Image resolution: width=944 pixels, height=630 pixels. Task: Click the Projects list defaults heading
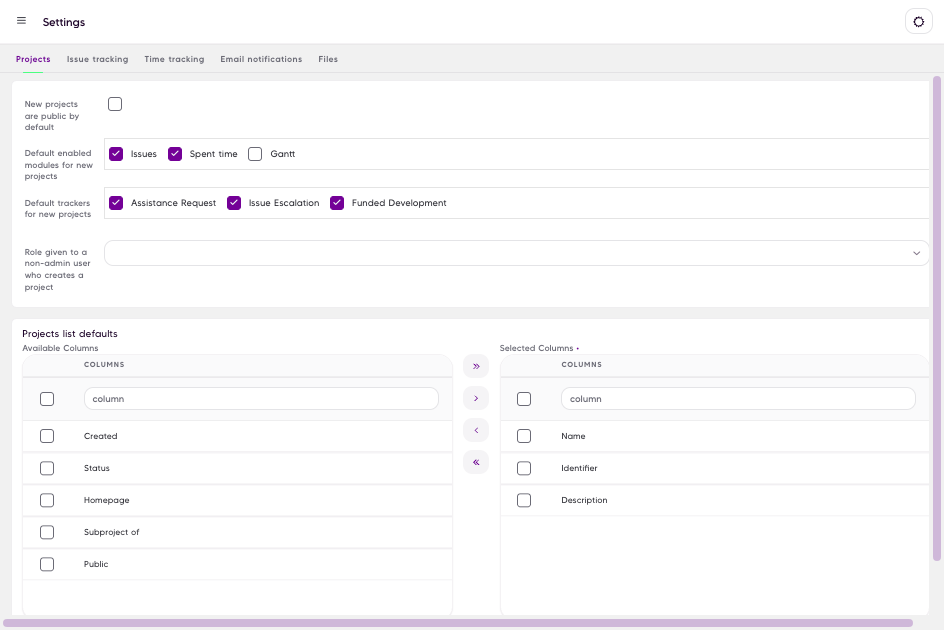(70, 334)
